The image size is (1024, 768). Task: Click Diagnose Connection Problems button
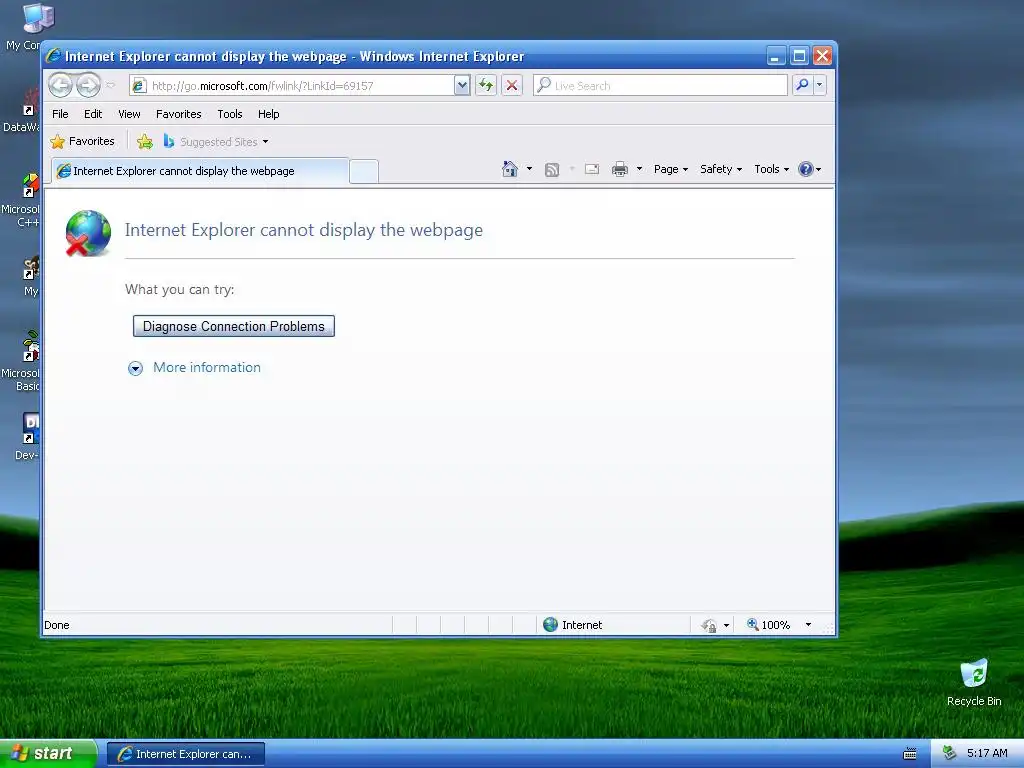pos(234,327)
